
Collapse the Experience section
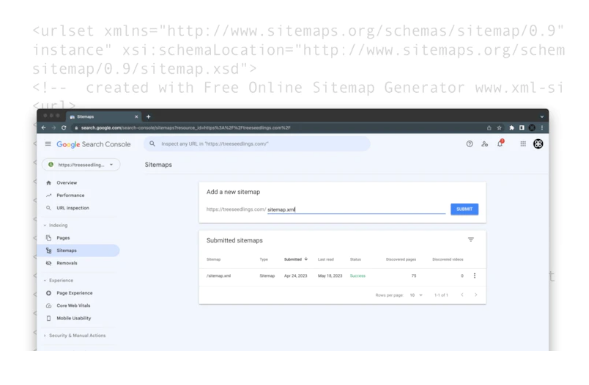coord(59,281)
